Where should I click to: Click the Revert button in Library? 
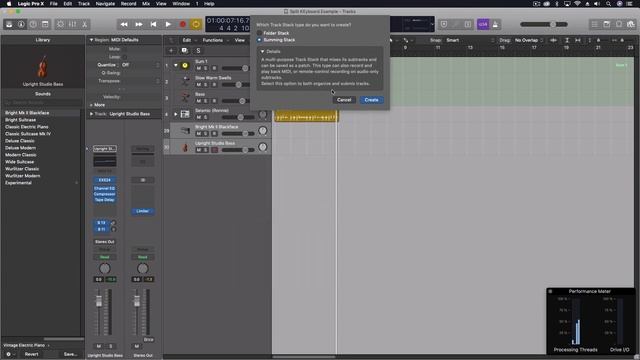(31, 354)
